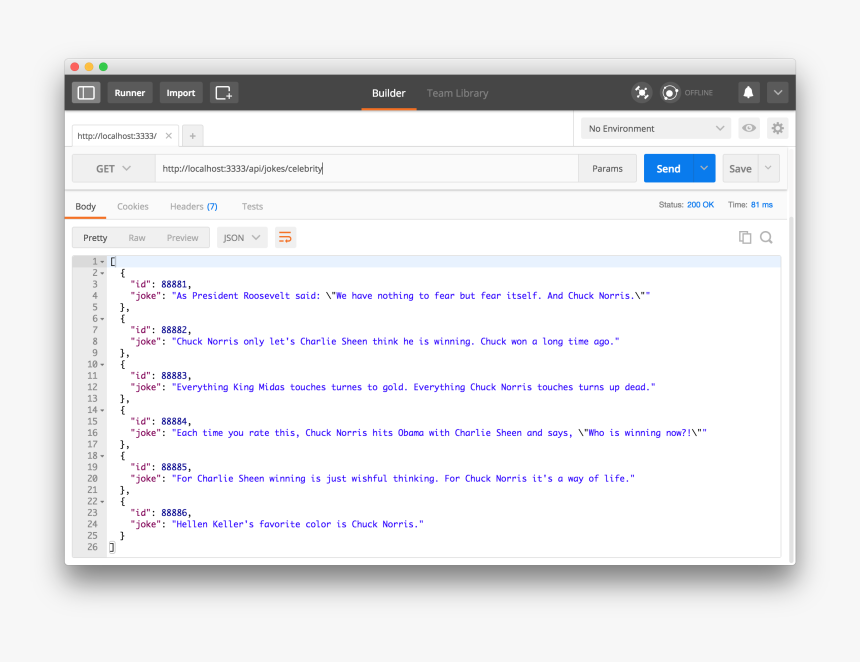Click the joke text about King Midas
This screenshot has height=662, width=860.
click(414, 387)
